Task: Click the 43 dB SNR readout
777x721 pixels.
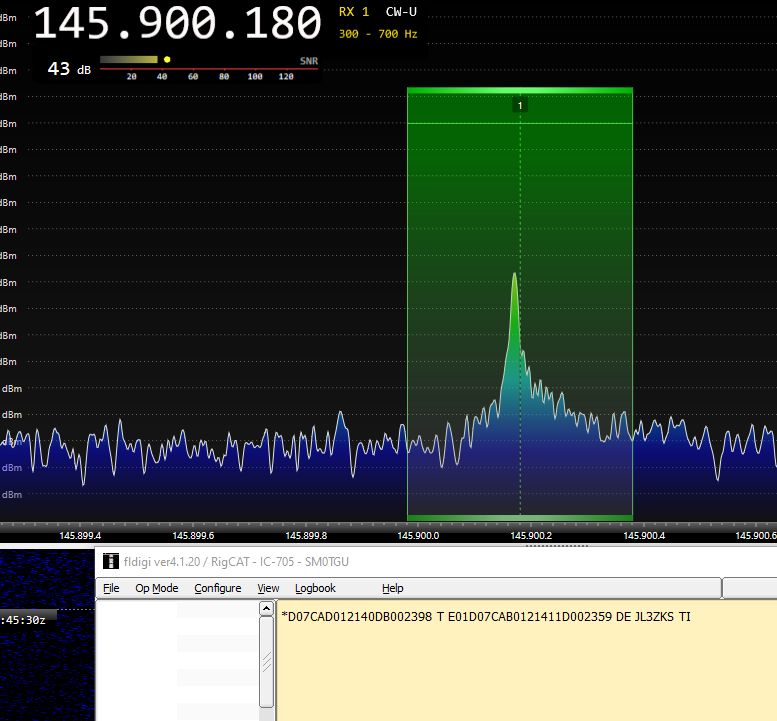Action: point(69,69)
